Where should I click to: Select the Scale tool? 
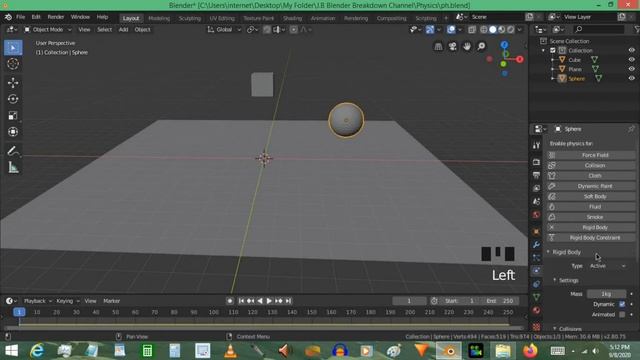13,116
